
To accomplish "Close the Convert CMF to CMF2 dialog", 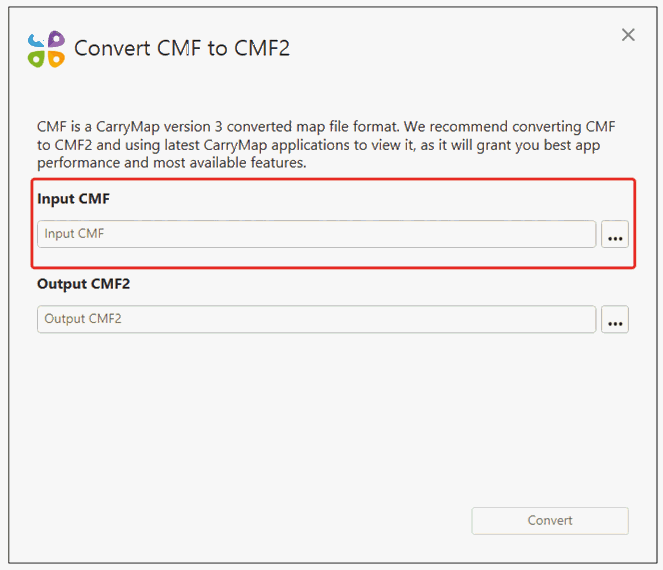I will click(628, 35).
